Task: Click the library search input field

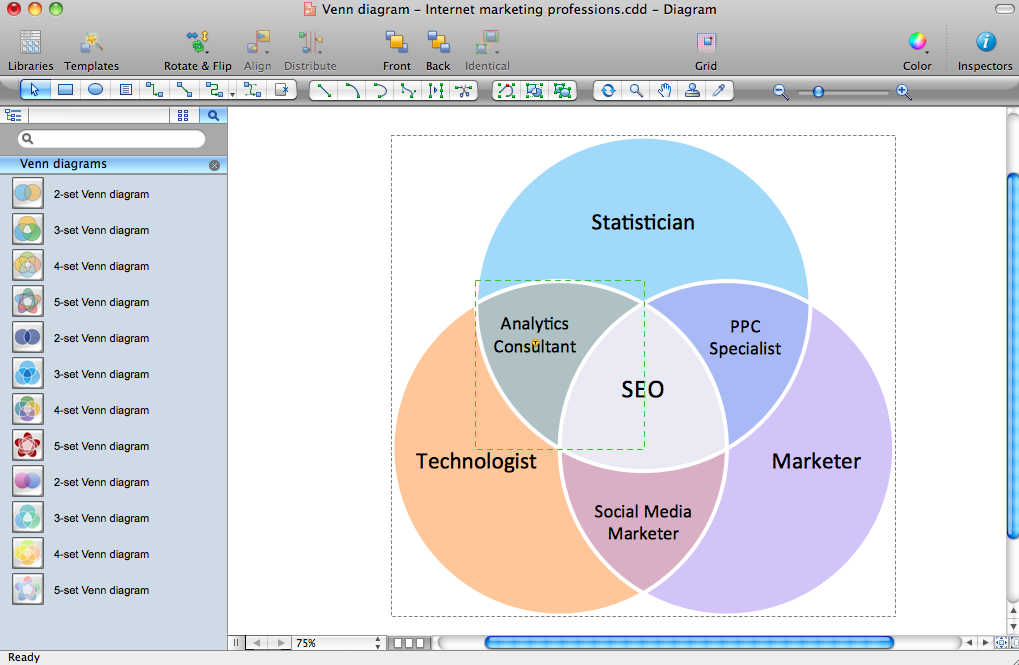Action: [112, 139]
